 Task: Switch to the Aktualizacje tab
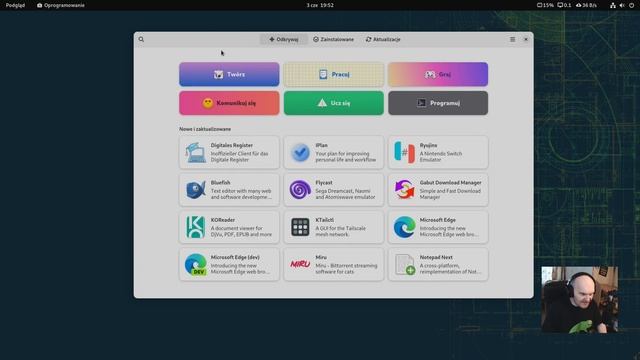click(x=383, y=40)
